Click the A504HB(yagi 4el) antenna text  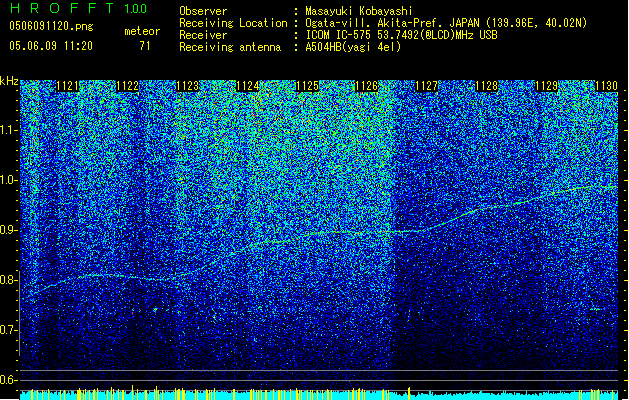(x=353, y=47)
